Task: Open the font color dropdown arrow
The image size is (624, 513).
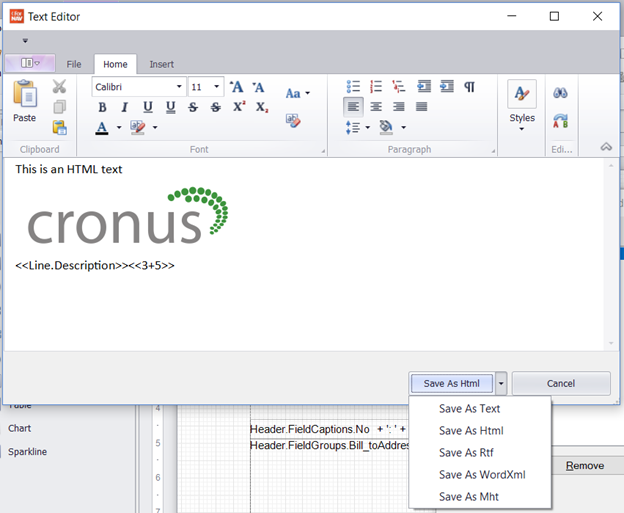Action: pyautogui.click(x=119, y=128)
